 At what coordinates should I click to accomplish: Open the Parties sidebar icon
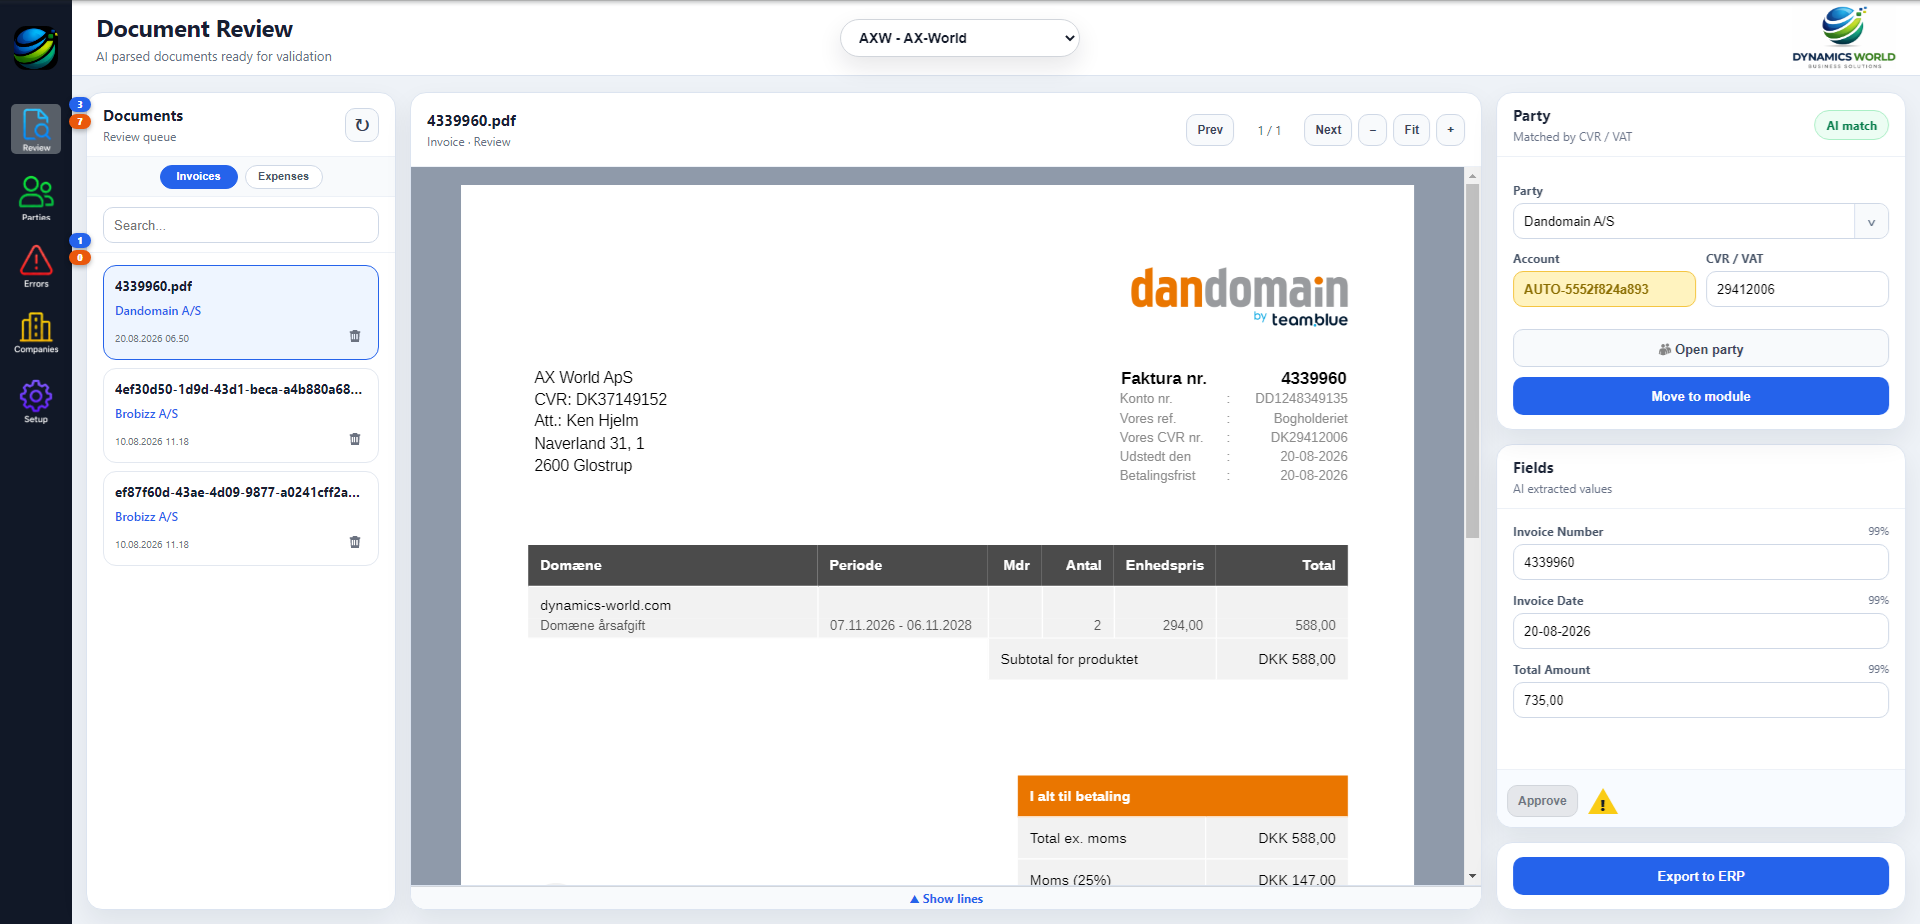[36, 197]
